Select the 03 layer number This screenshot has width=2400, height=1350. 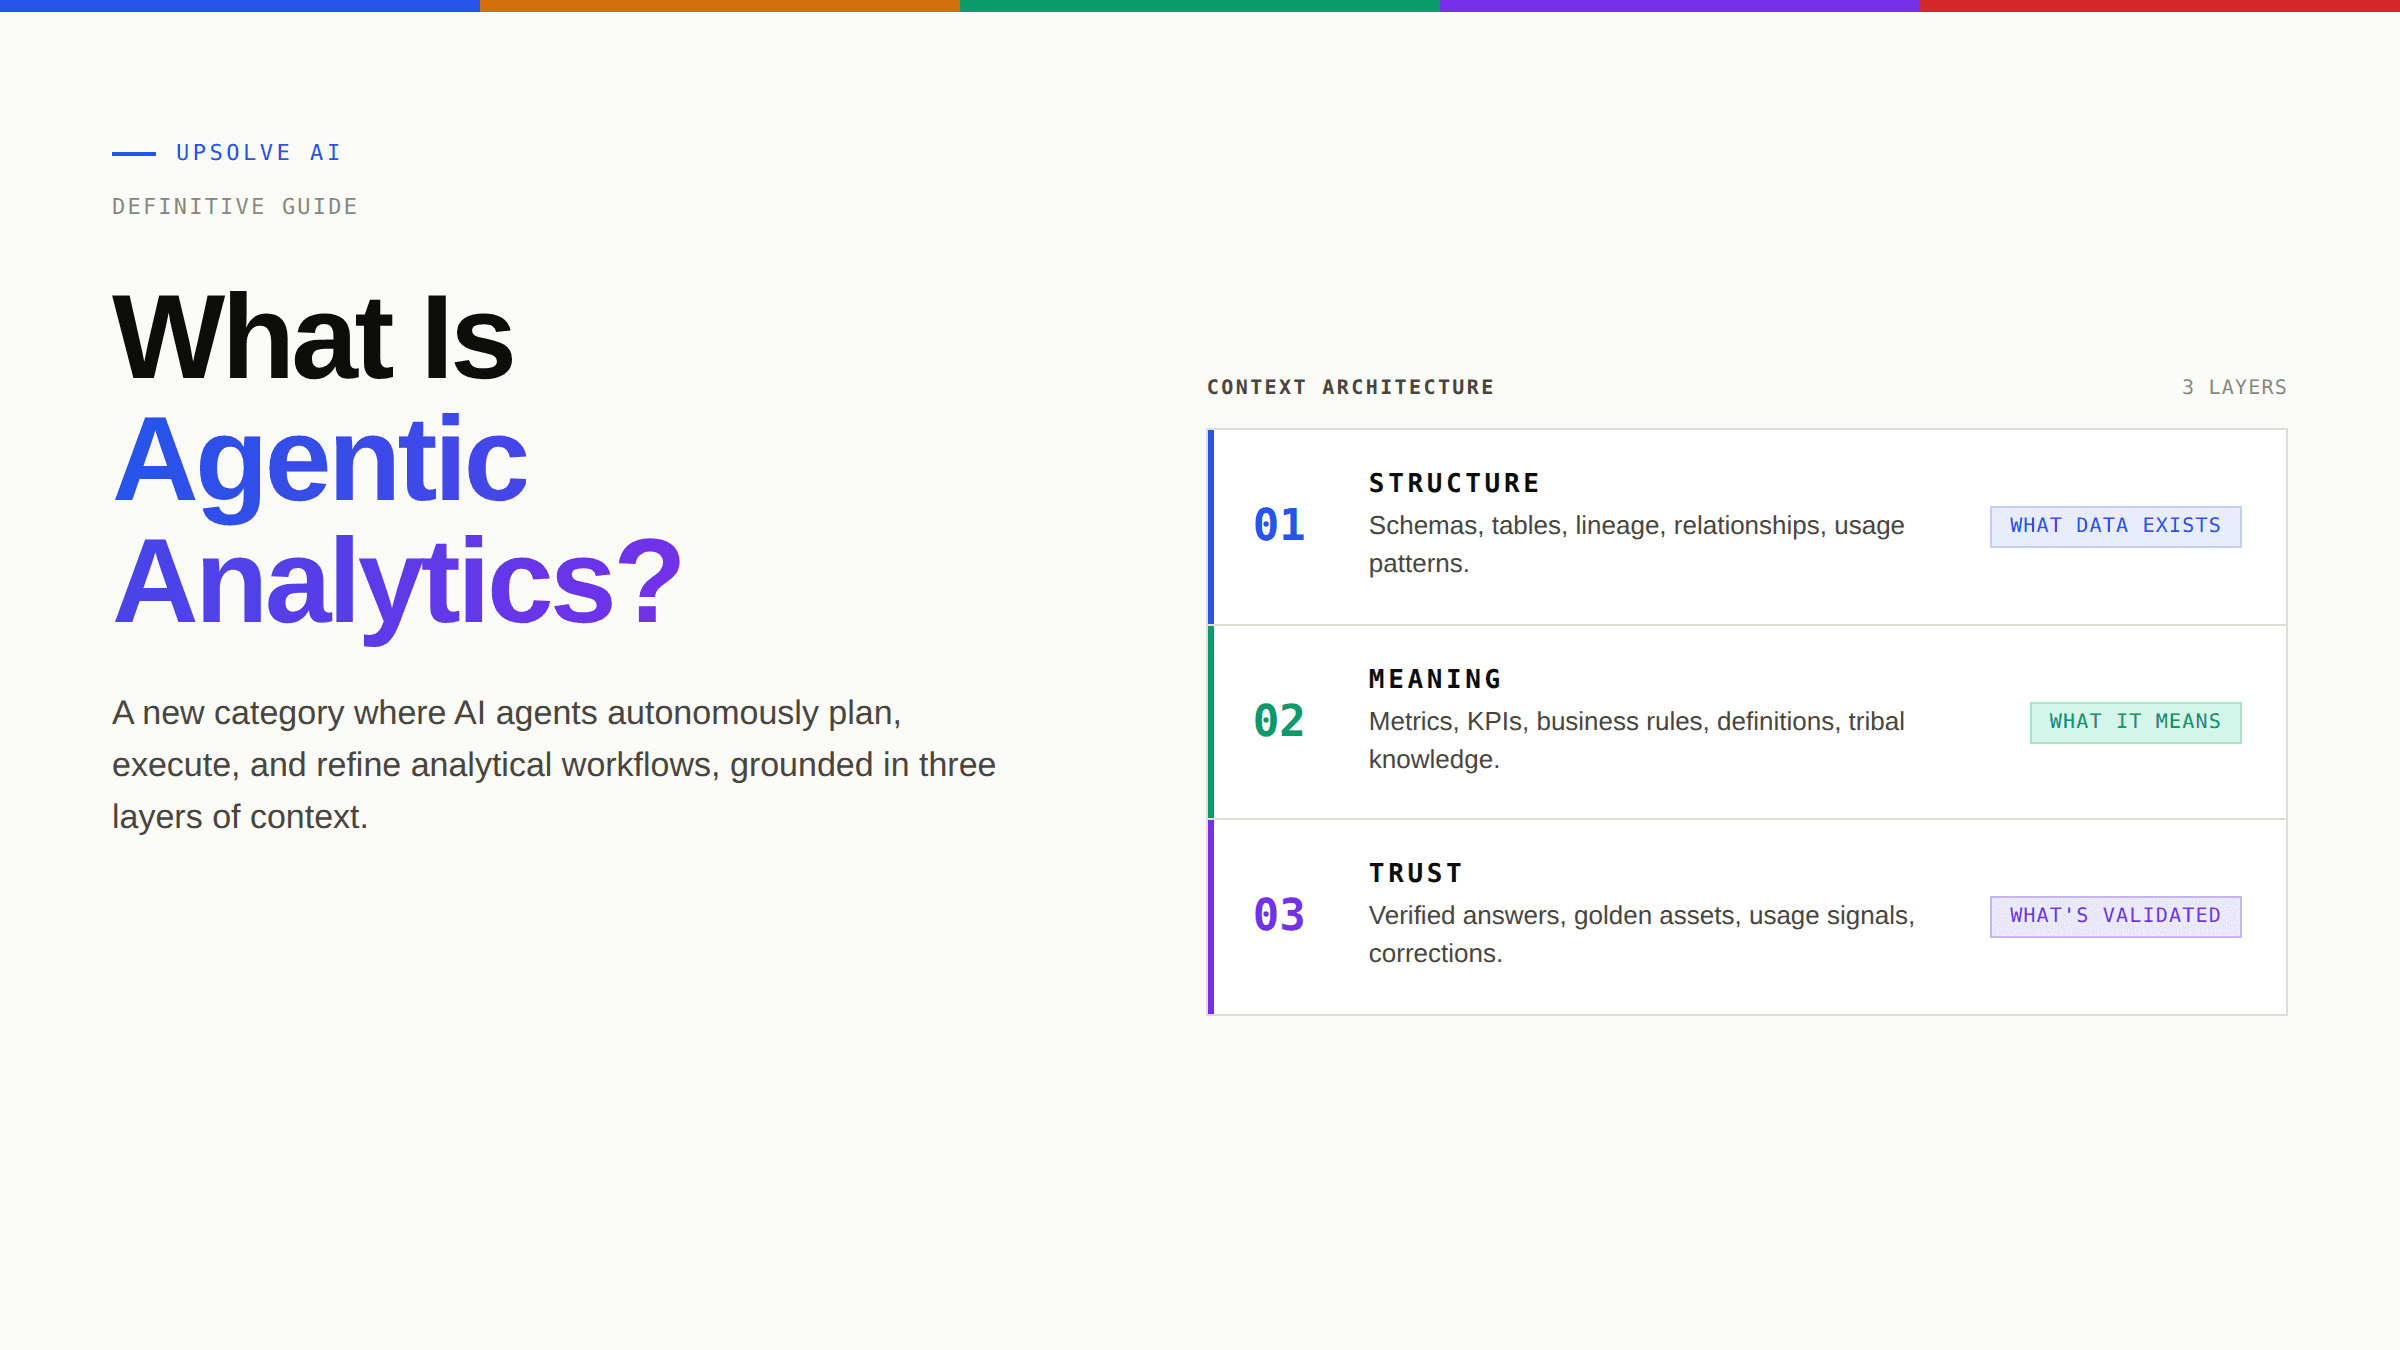tap(1279, 915)
